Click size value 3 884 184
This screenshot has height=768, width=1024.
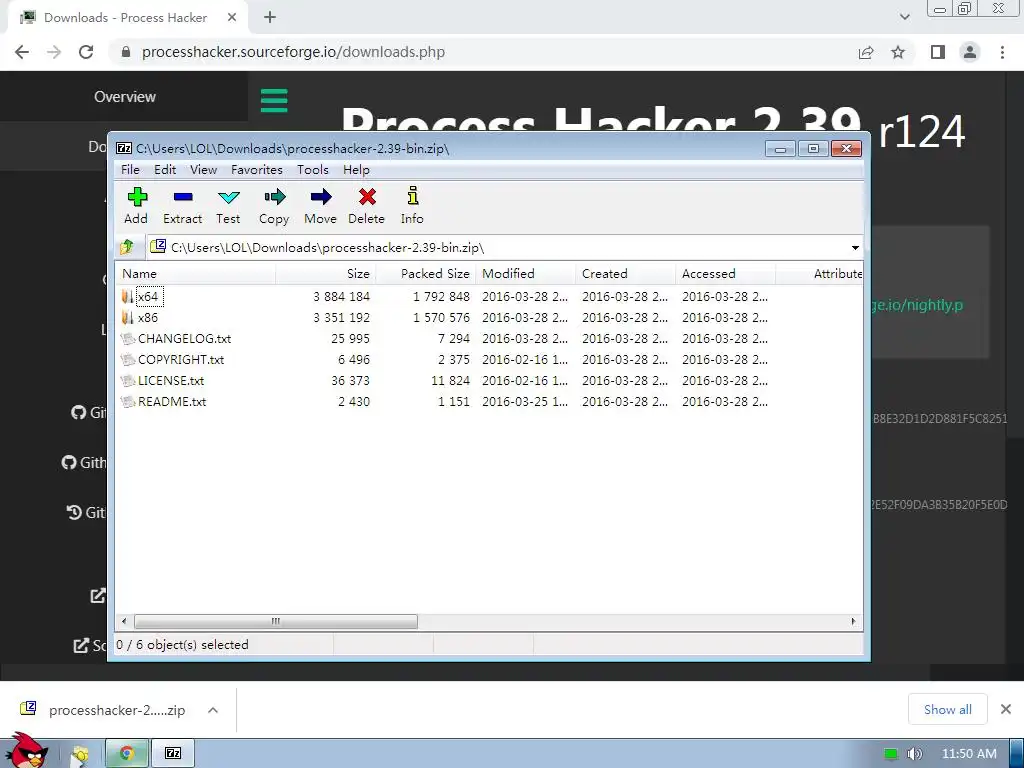point(342,296)
